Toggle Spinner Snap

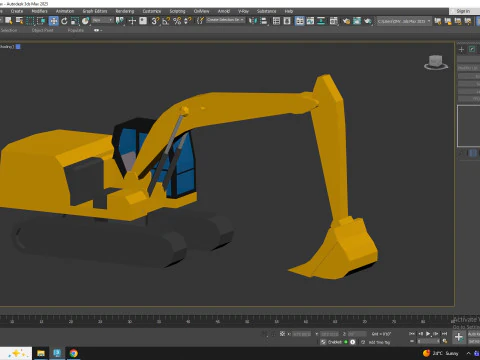(x=188, y=21)
